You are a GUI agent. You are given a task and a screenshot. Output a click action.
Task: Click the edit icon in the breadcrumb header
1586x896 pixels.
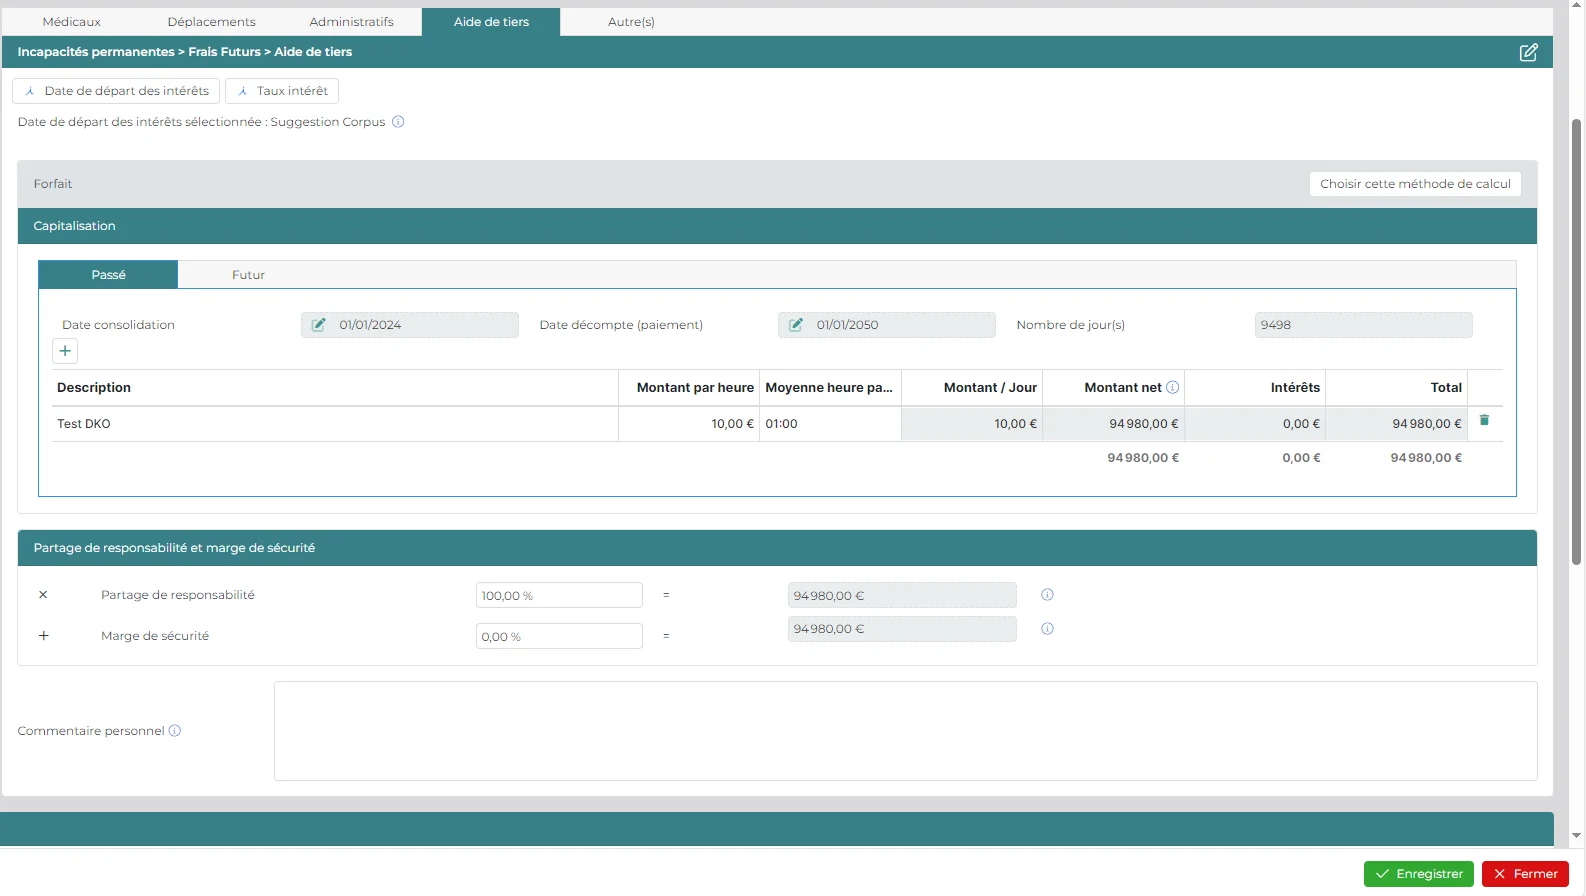(1528, 52)
